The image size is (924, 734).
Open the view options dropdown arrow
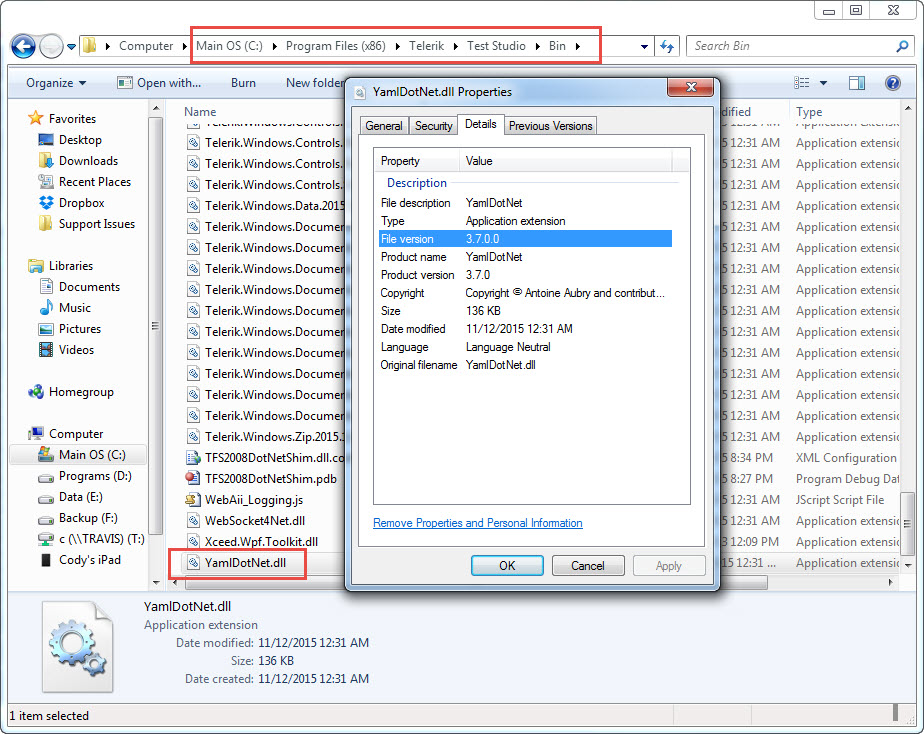823,83
